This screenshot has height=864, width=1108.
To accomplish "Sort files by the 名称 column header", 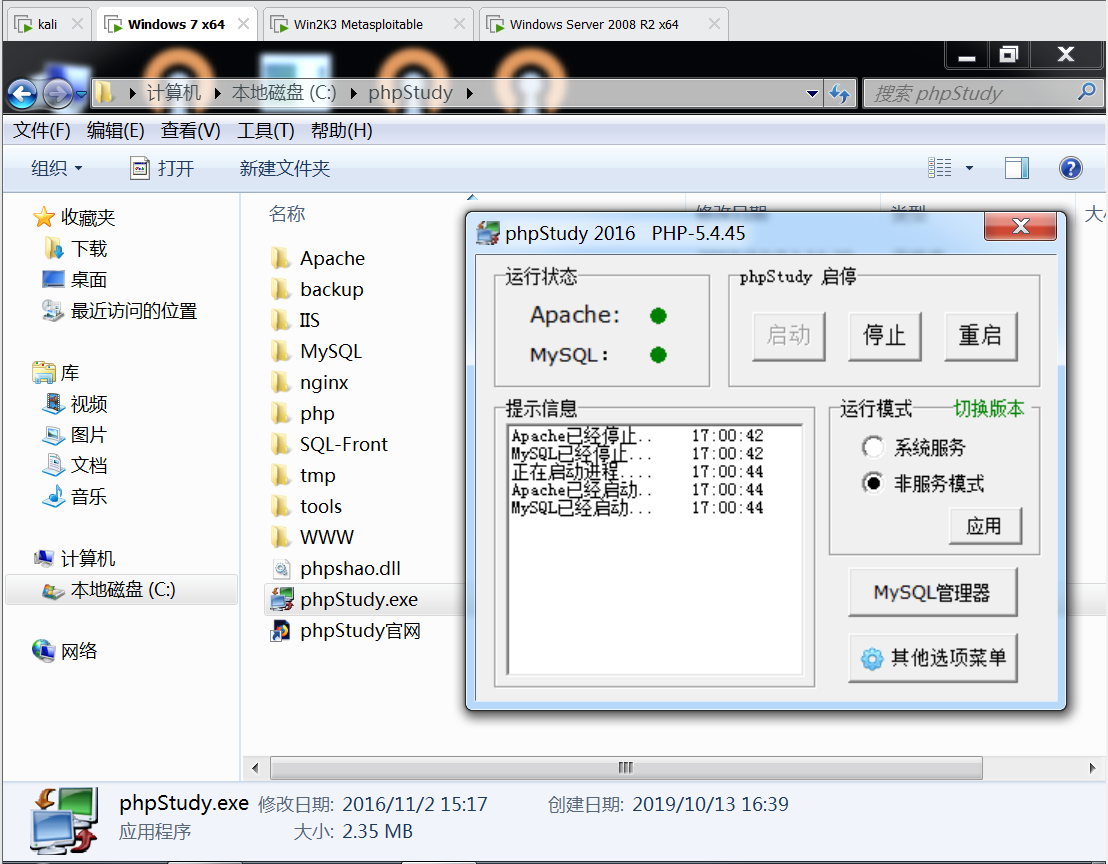I will [x=287, y=213].
